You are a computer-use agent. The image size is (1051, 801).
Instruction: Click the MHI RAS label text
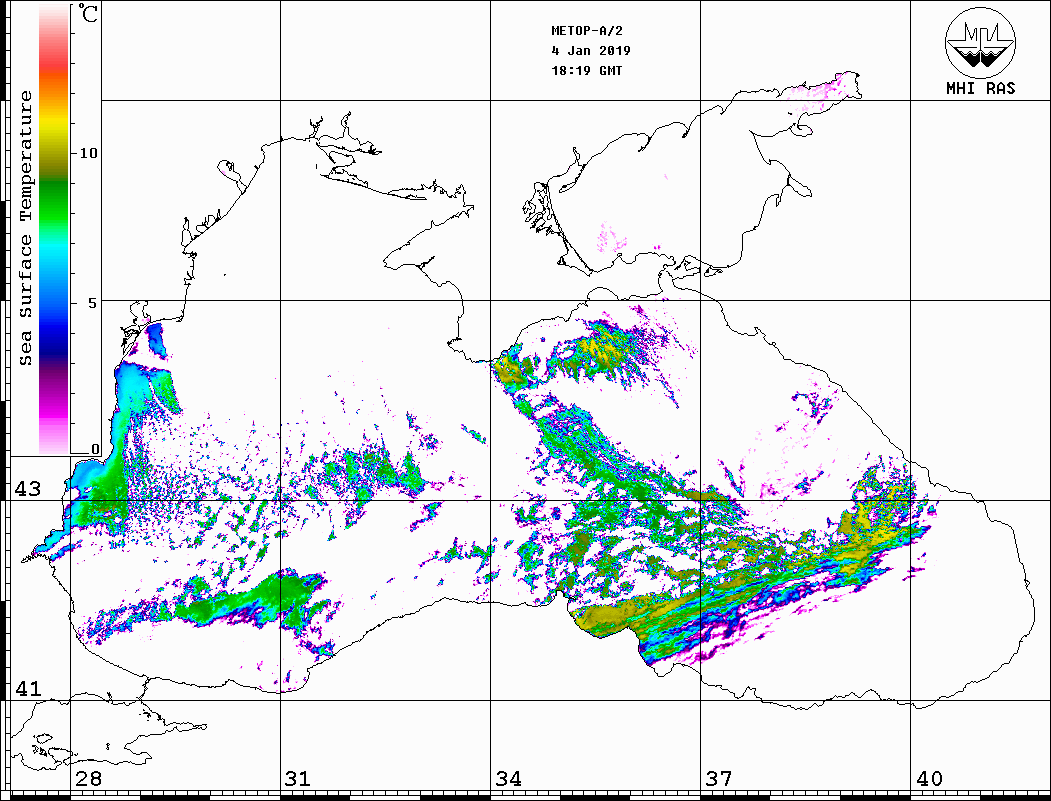pos(980,88)
